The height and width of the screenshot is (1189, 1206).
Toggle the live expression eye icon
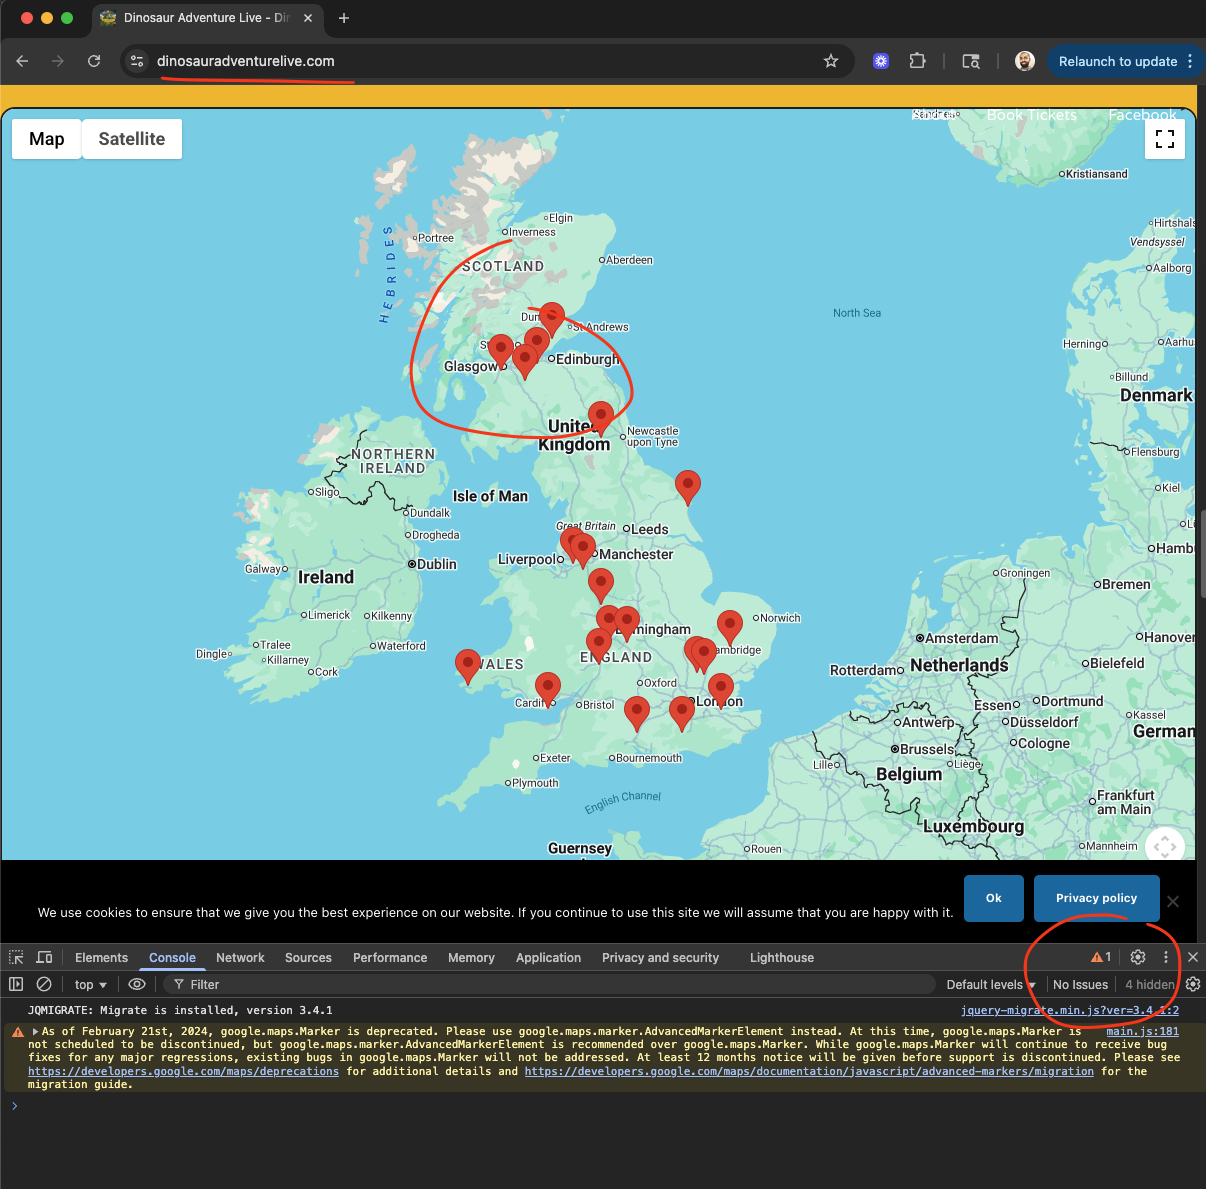(137, 984)
